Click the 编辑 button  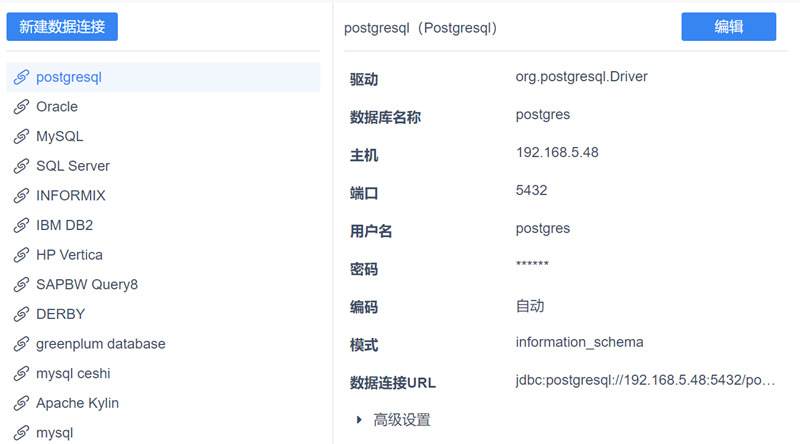(x=728, y=27)
